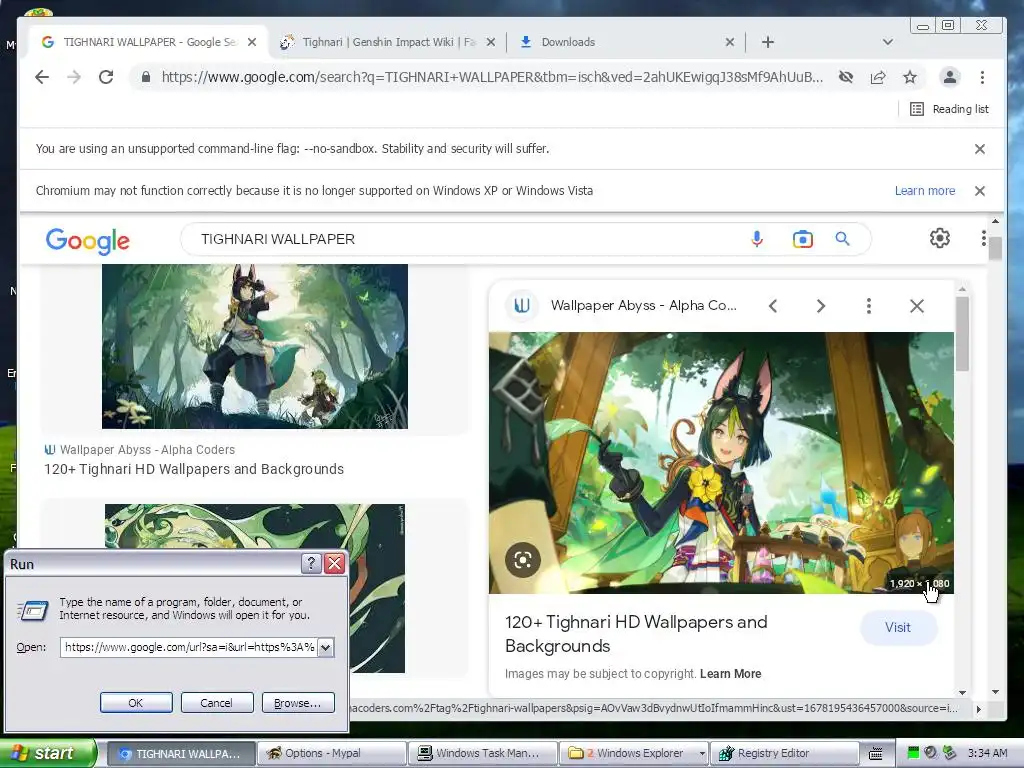Search by image with the camera icon
Screen dimensions: 1024x768
803,239
